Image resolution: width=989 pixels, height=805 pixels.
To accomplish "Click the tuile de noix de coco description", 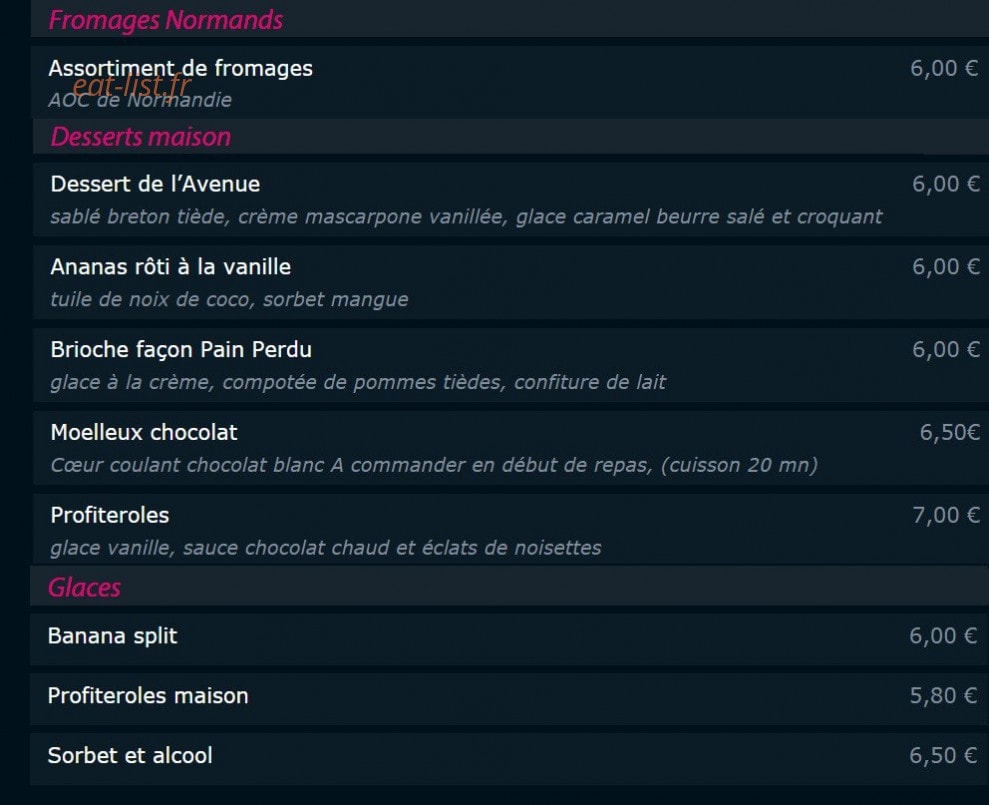I will [230, 299].
